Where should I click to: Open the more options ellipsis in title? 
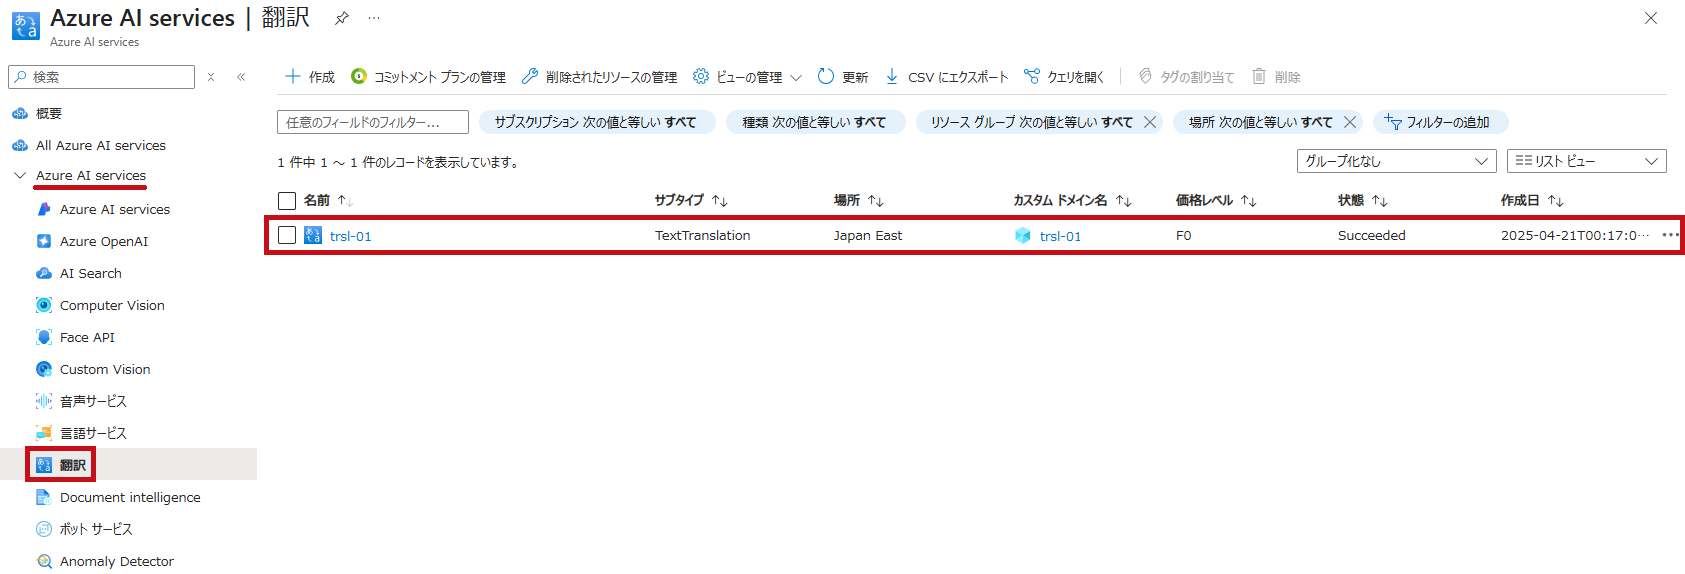click(374, 18)
